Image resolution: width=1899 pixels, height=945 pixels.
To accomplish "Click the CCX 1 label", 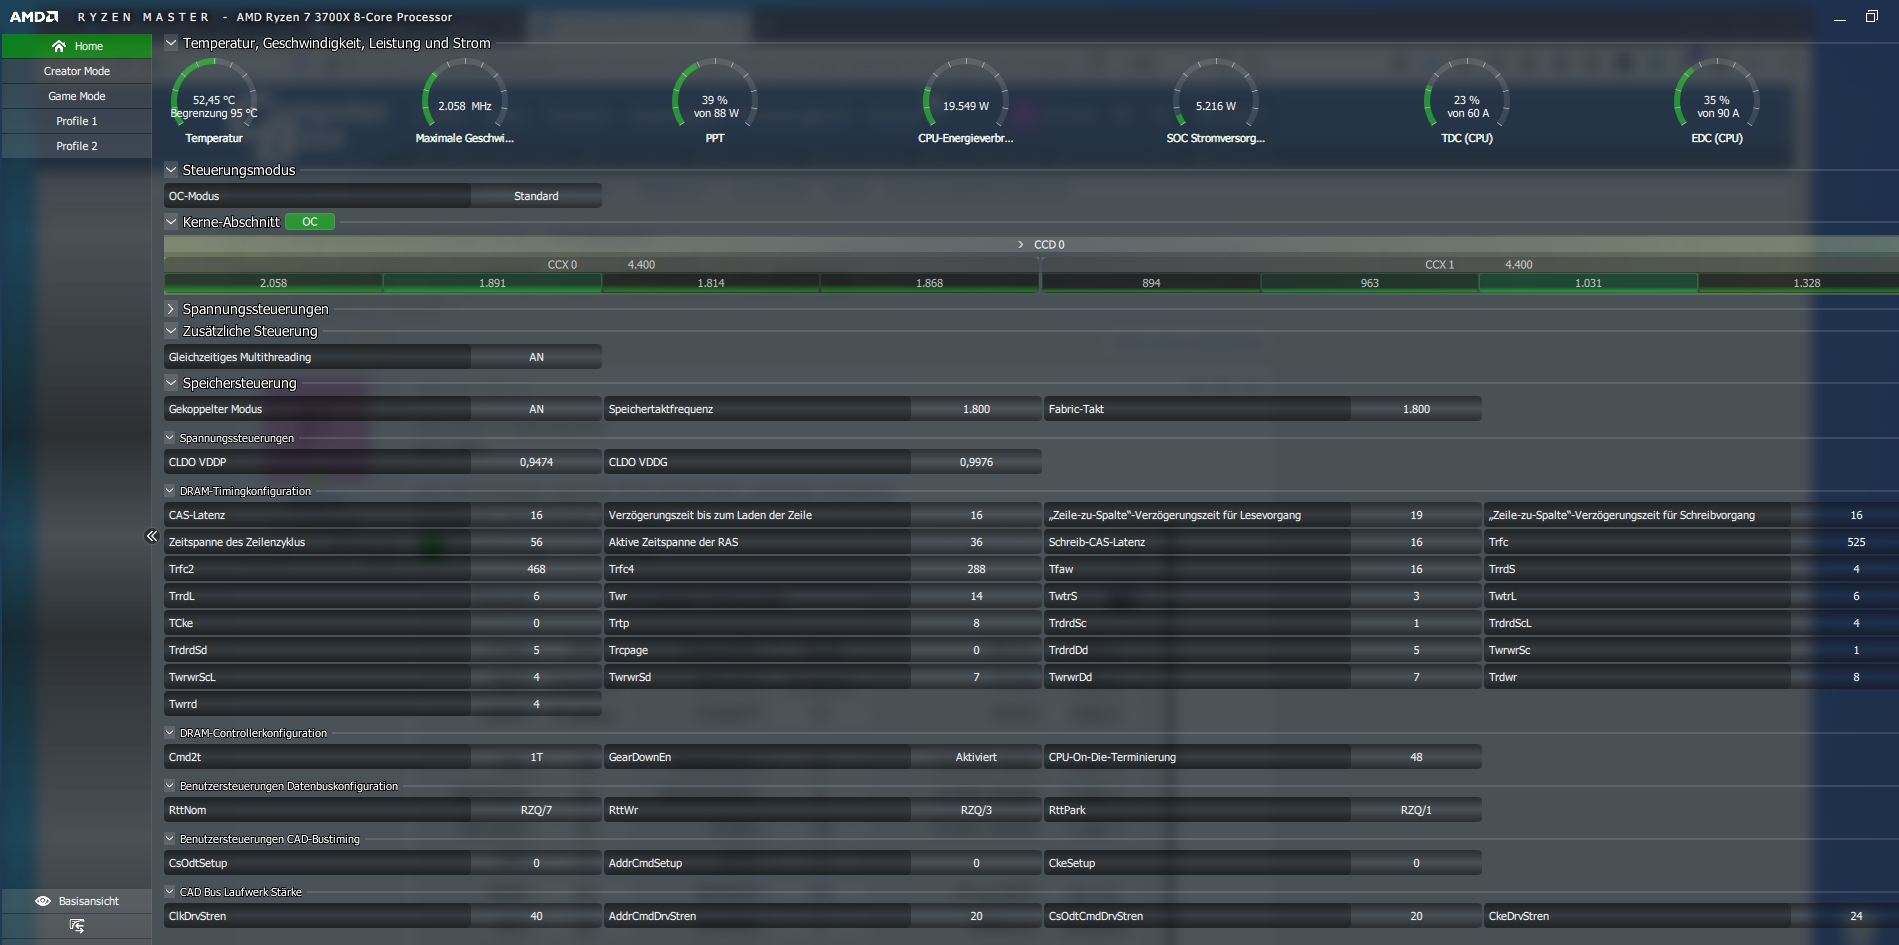I will [1439, 265].
